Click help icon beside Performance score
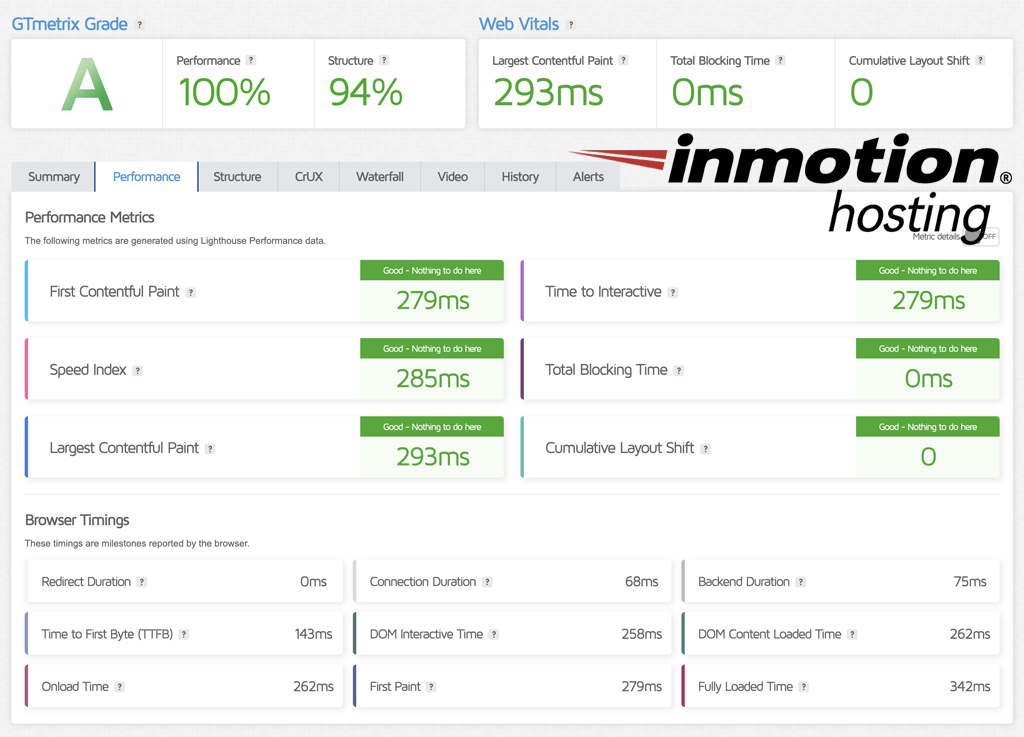1024x737 pixels. click(251, 60)
